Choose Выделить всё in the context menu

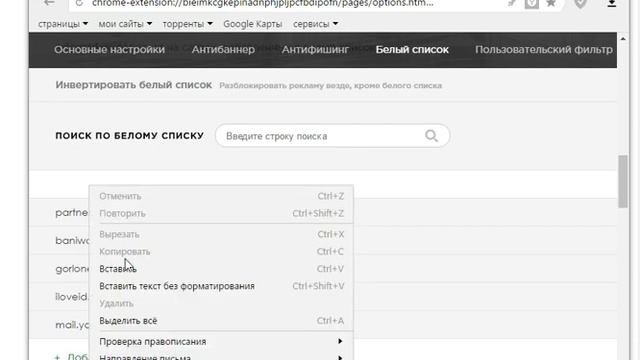click(222, 321)
